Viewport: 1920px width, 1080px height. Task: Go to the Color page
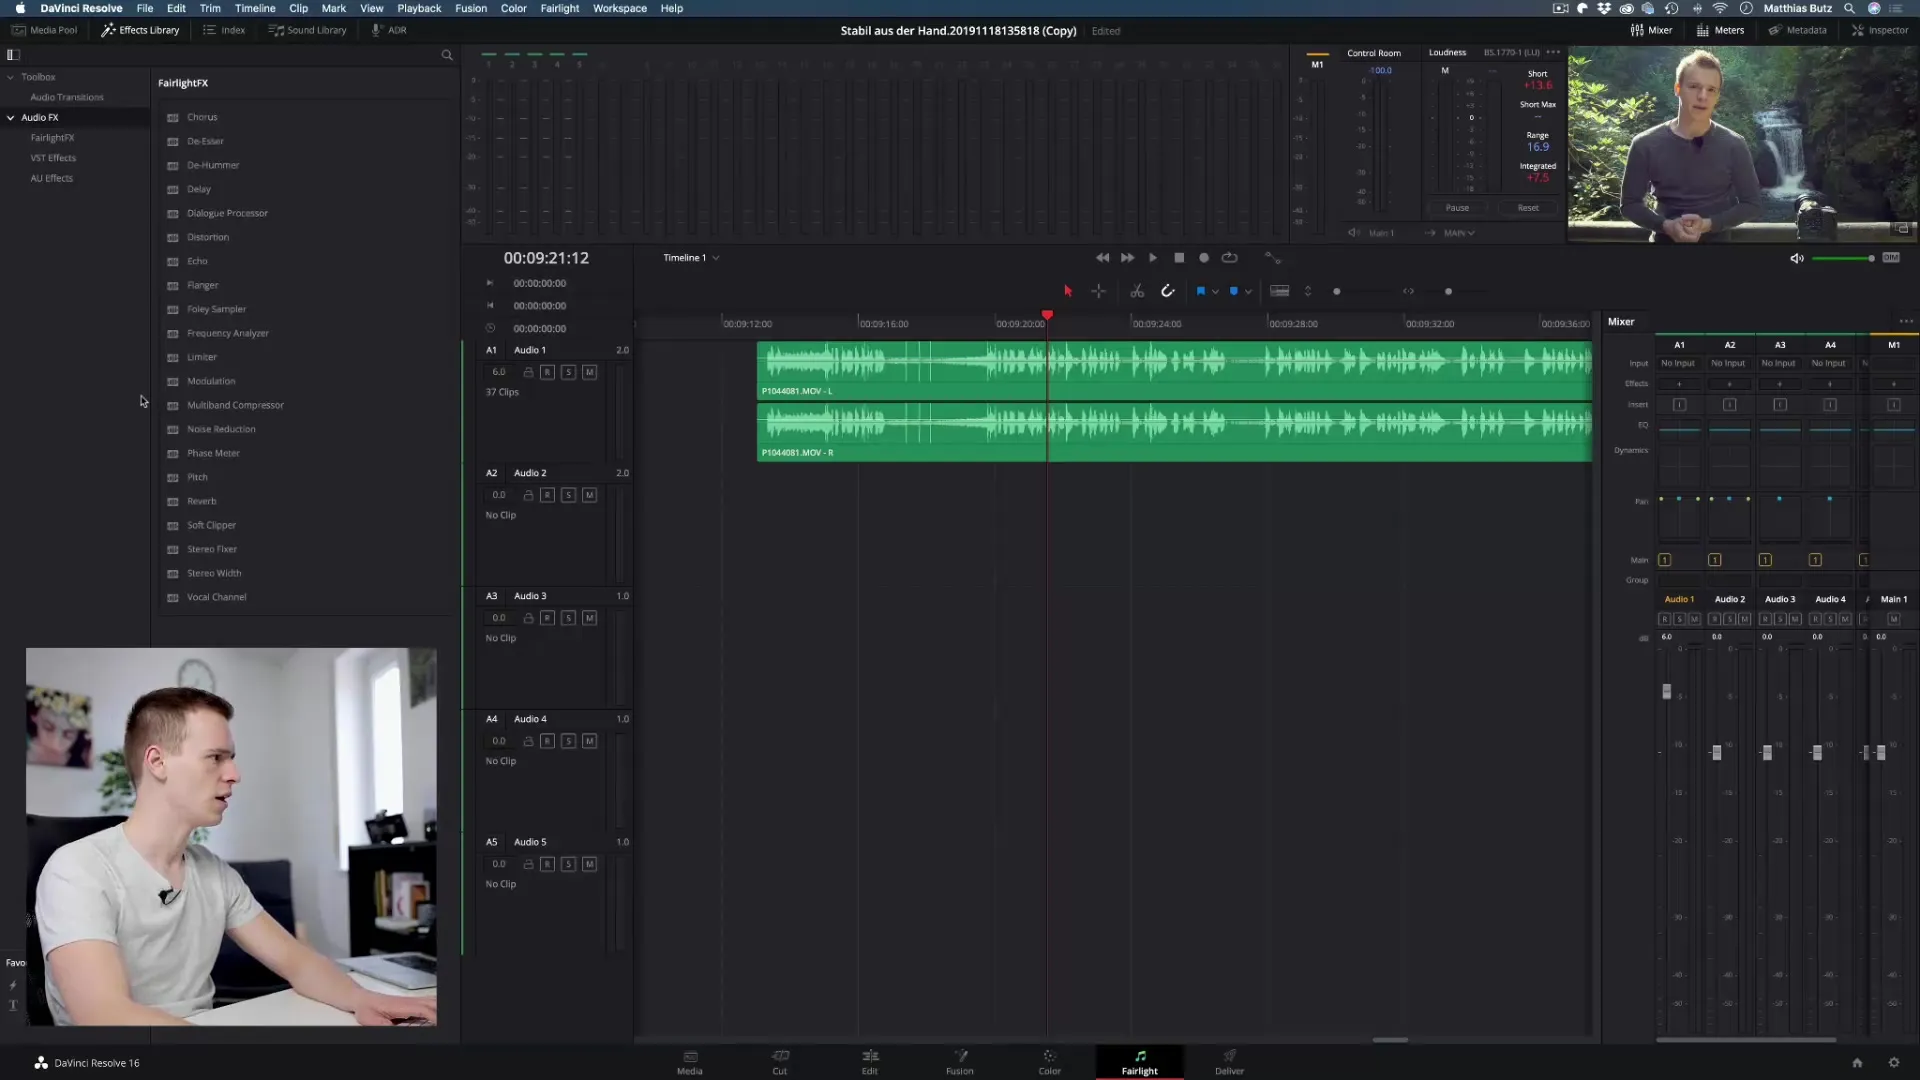[1050, 1062]
